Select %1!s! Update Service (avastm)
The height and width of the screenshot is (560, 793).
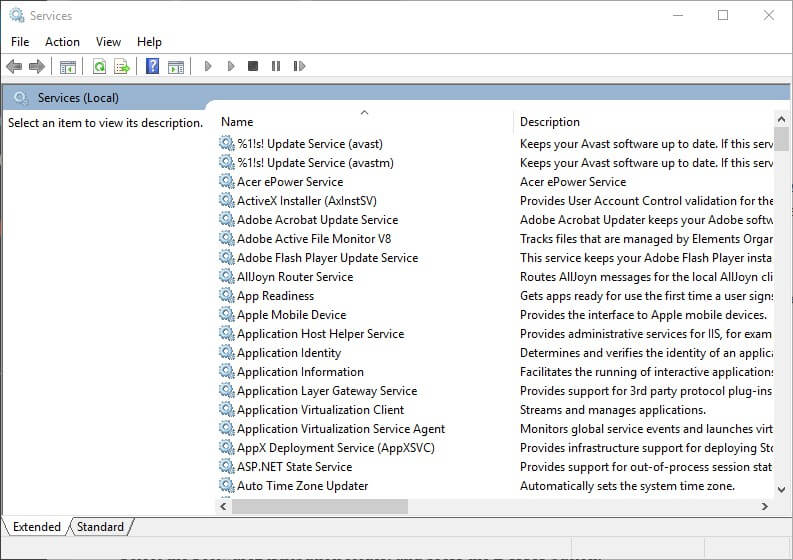(315, 162)
